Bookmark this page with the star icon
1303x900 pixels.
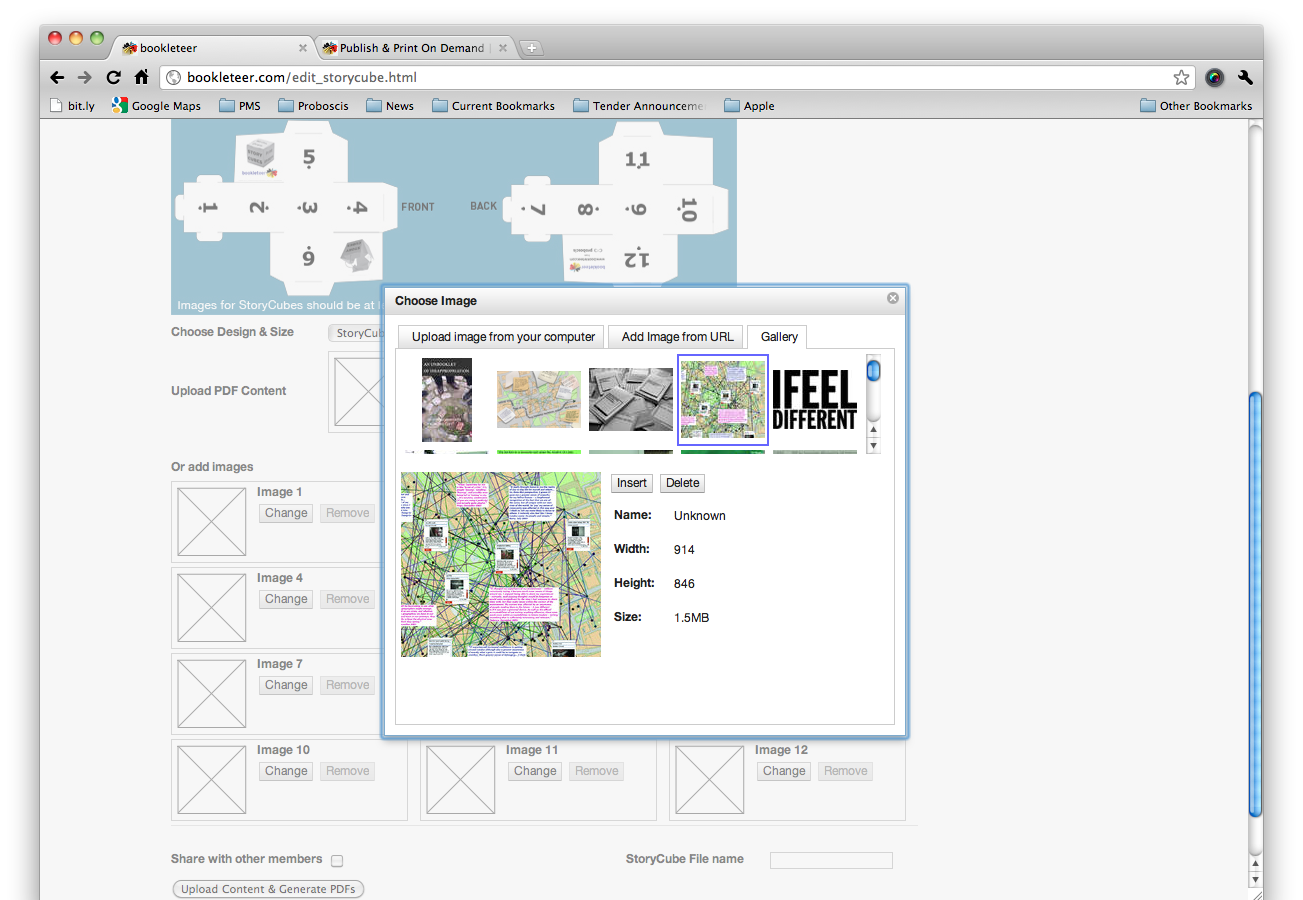click(x=1181, y=77)
